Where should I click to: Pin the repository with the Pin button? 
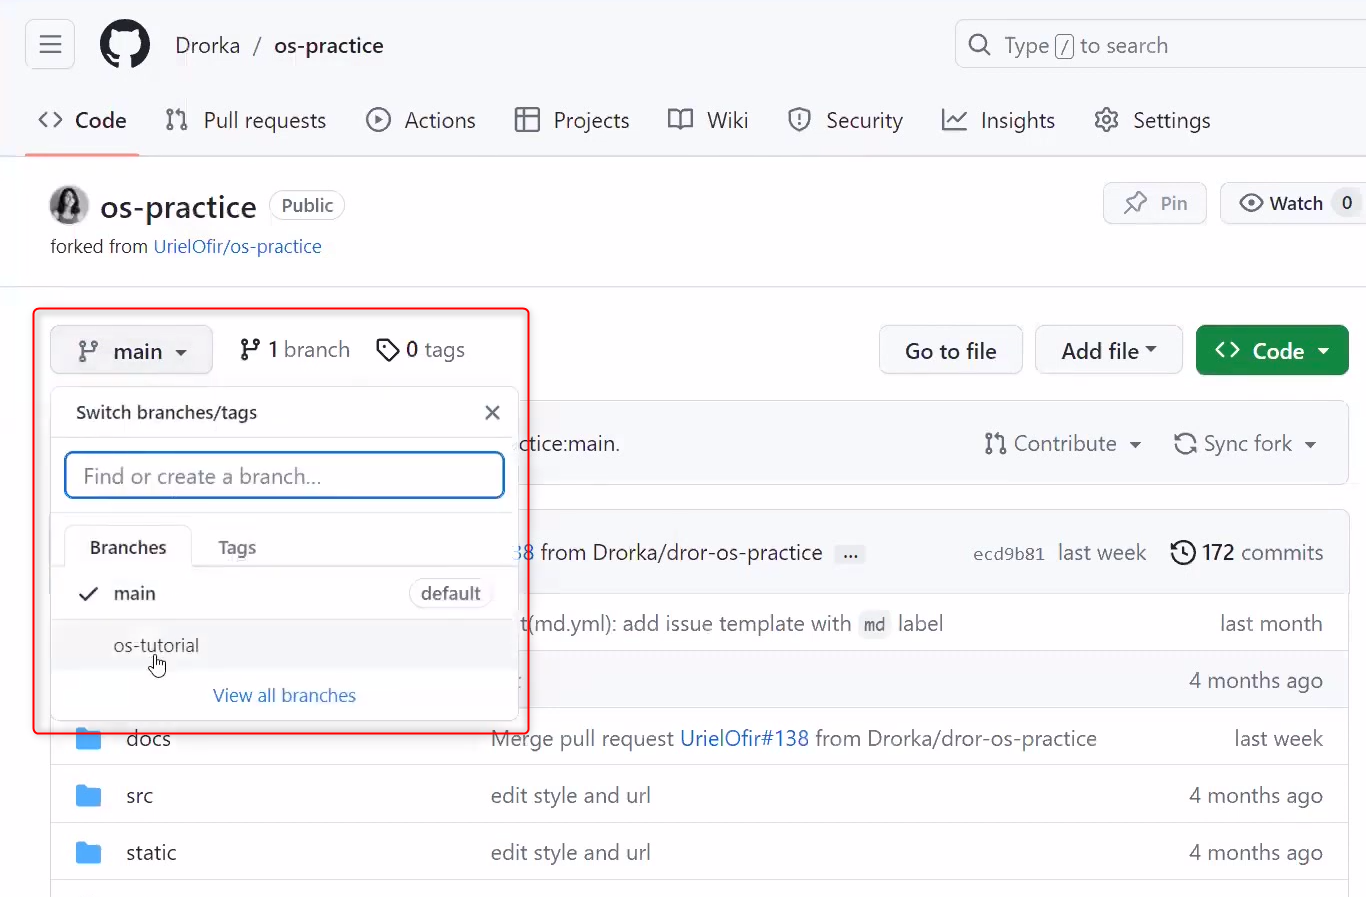click(1155, 203)
